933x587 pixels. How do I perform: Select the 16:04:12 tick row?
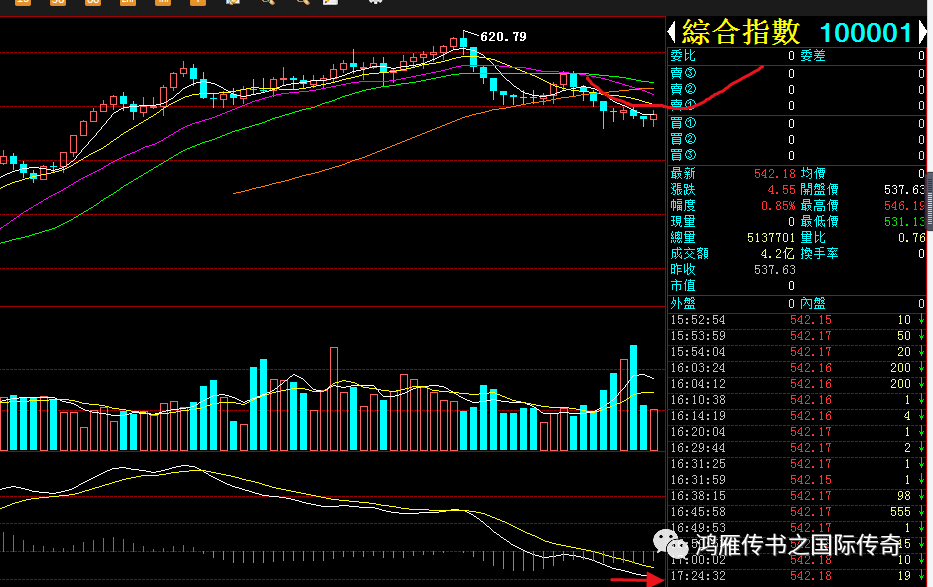[x=797, y=384]
